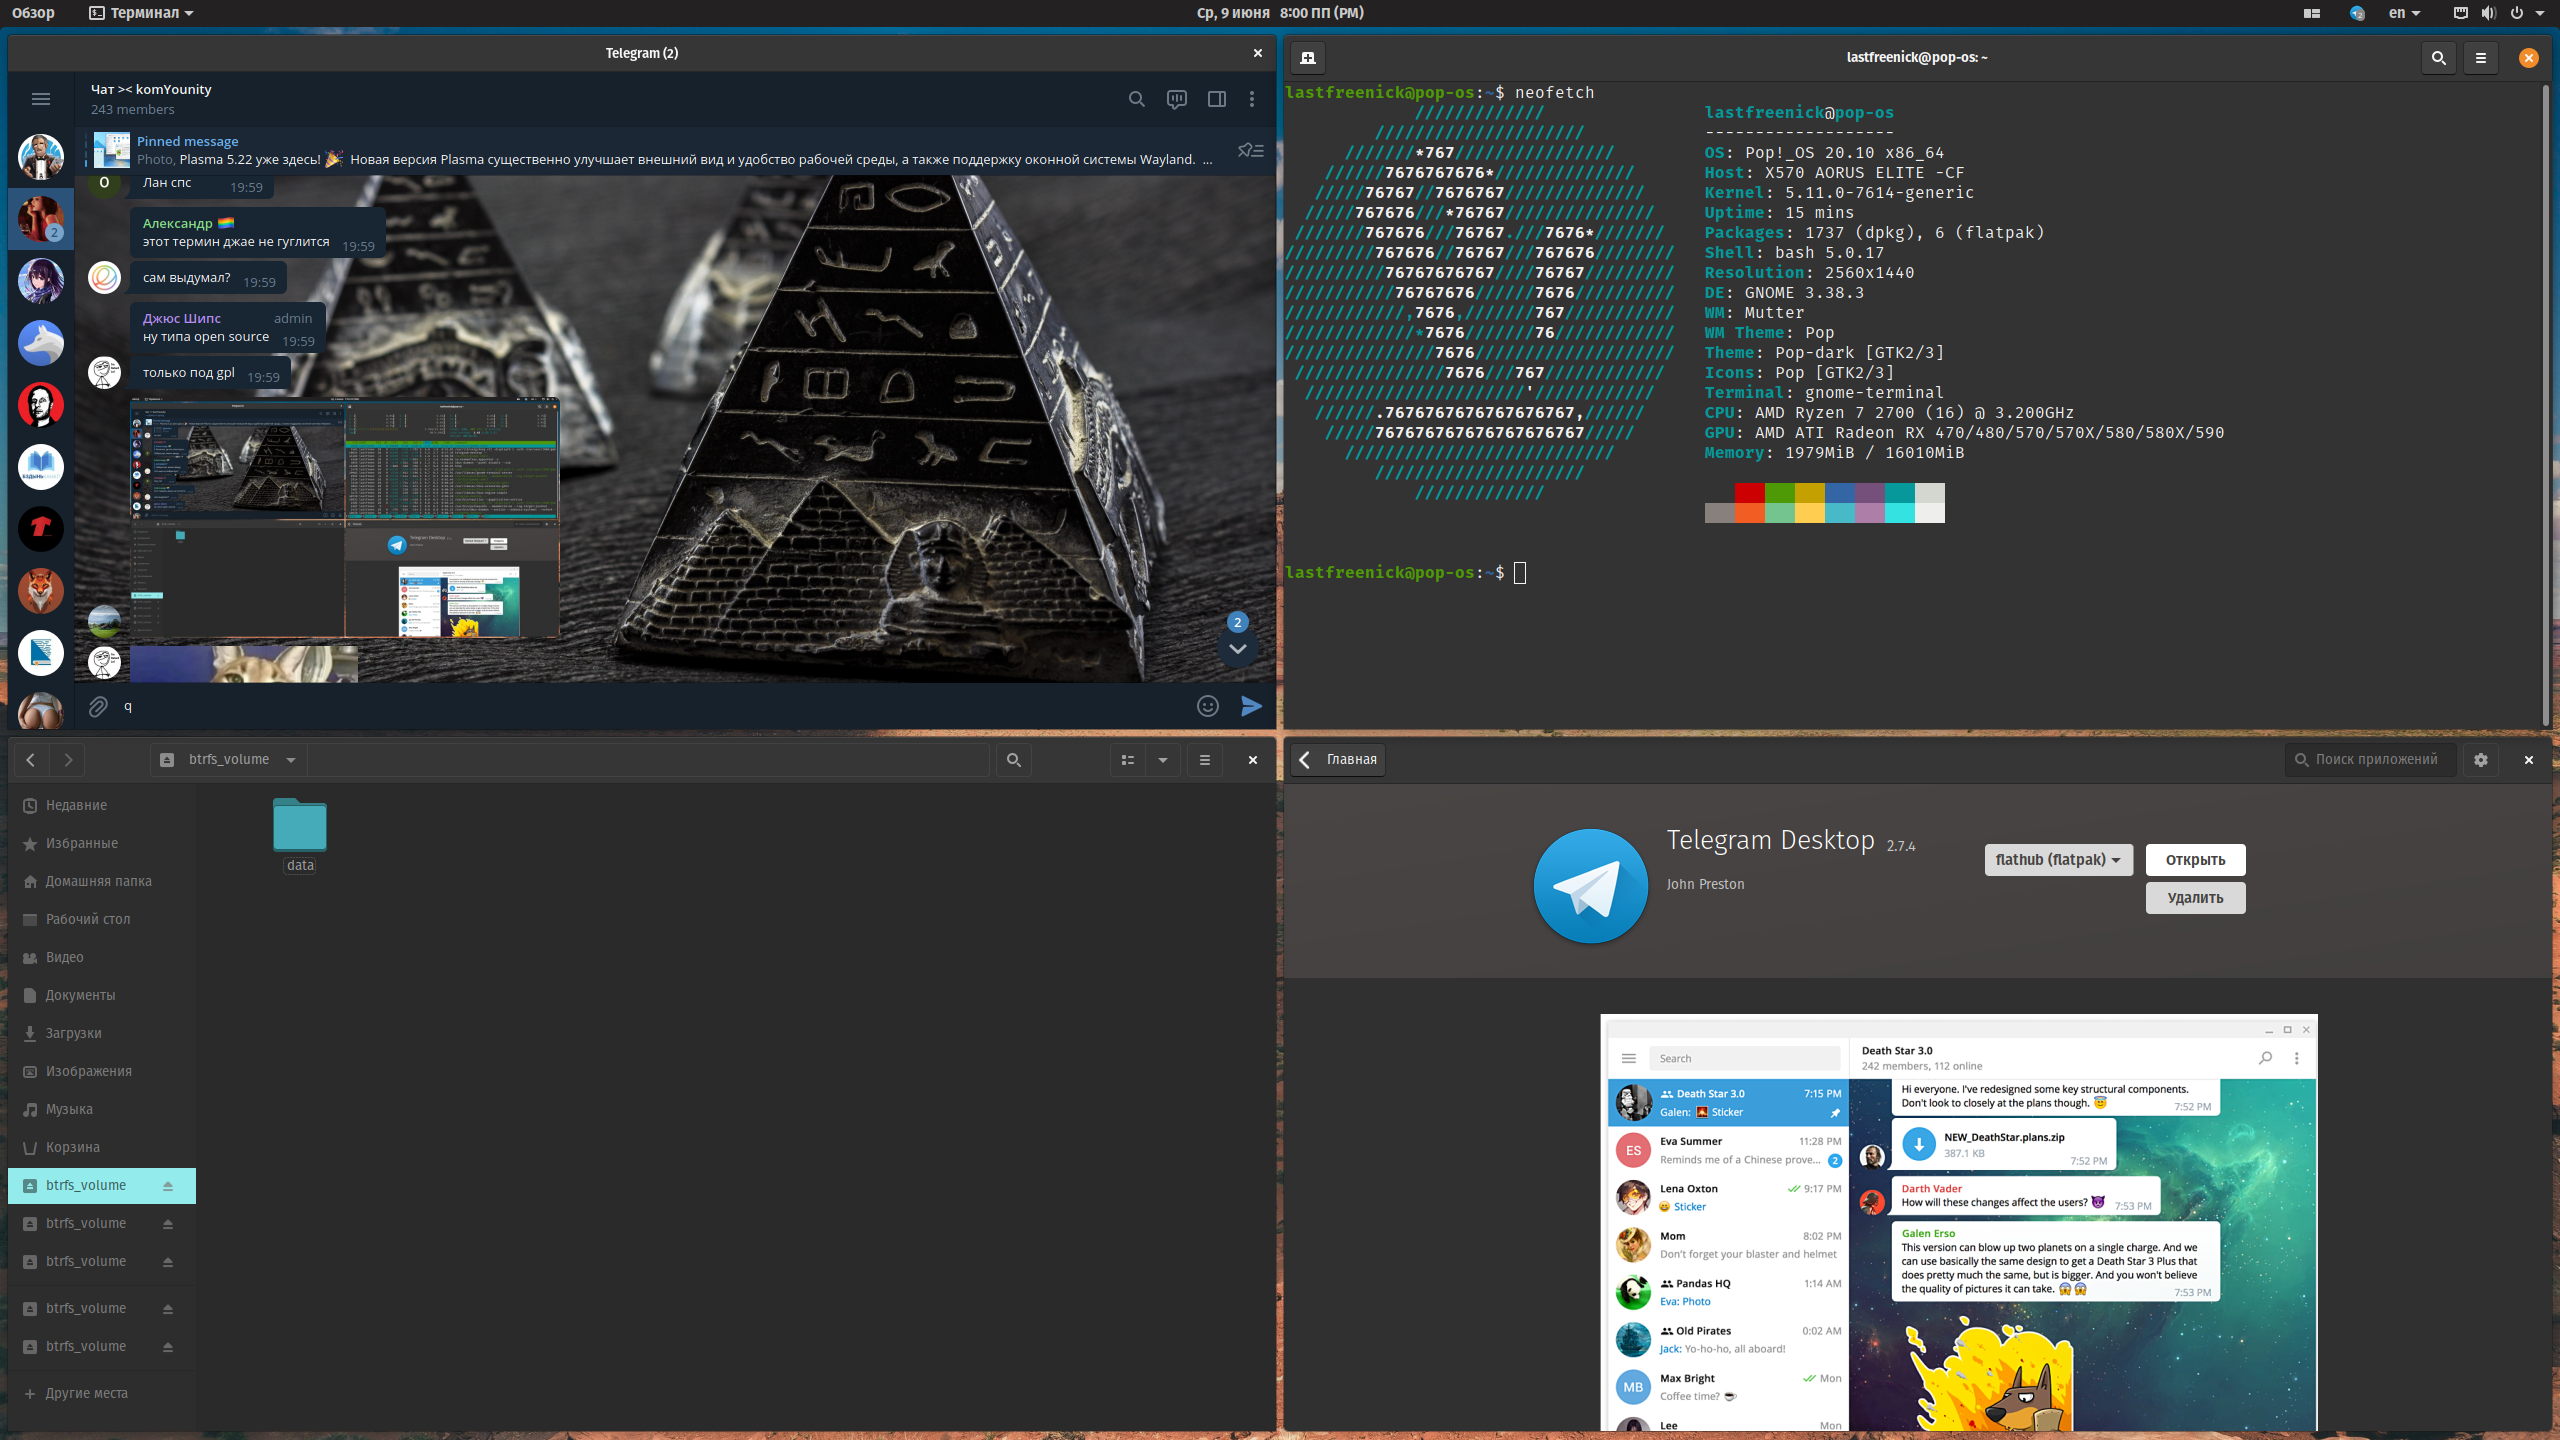Open Telegram chat with fox avatar
2560x1440 pixels.
41,591
